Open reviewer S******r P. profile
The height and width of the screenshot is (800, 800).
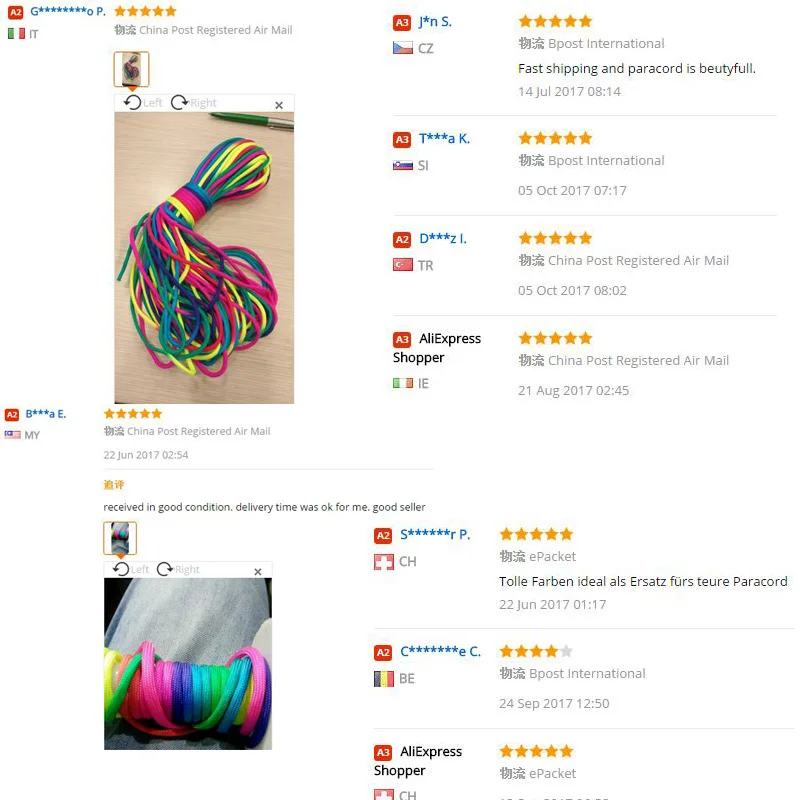click(435, 534)
